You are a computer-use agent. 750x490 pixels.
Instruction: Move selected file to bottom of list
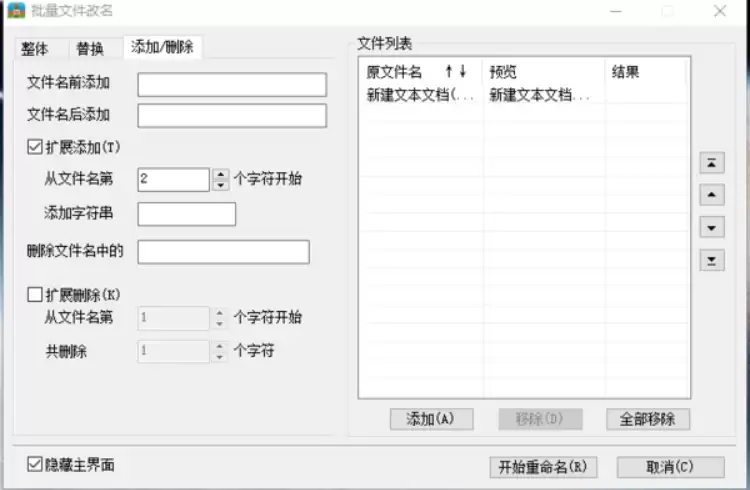click(712, 260)
